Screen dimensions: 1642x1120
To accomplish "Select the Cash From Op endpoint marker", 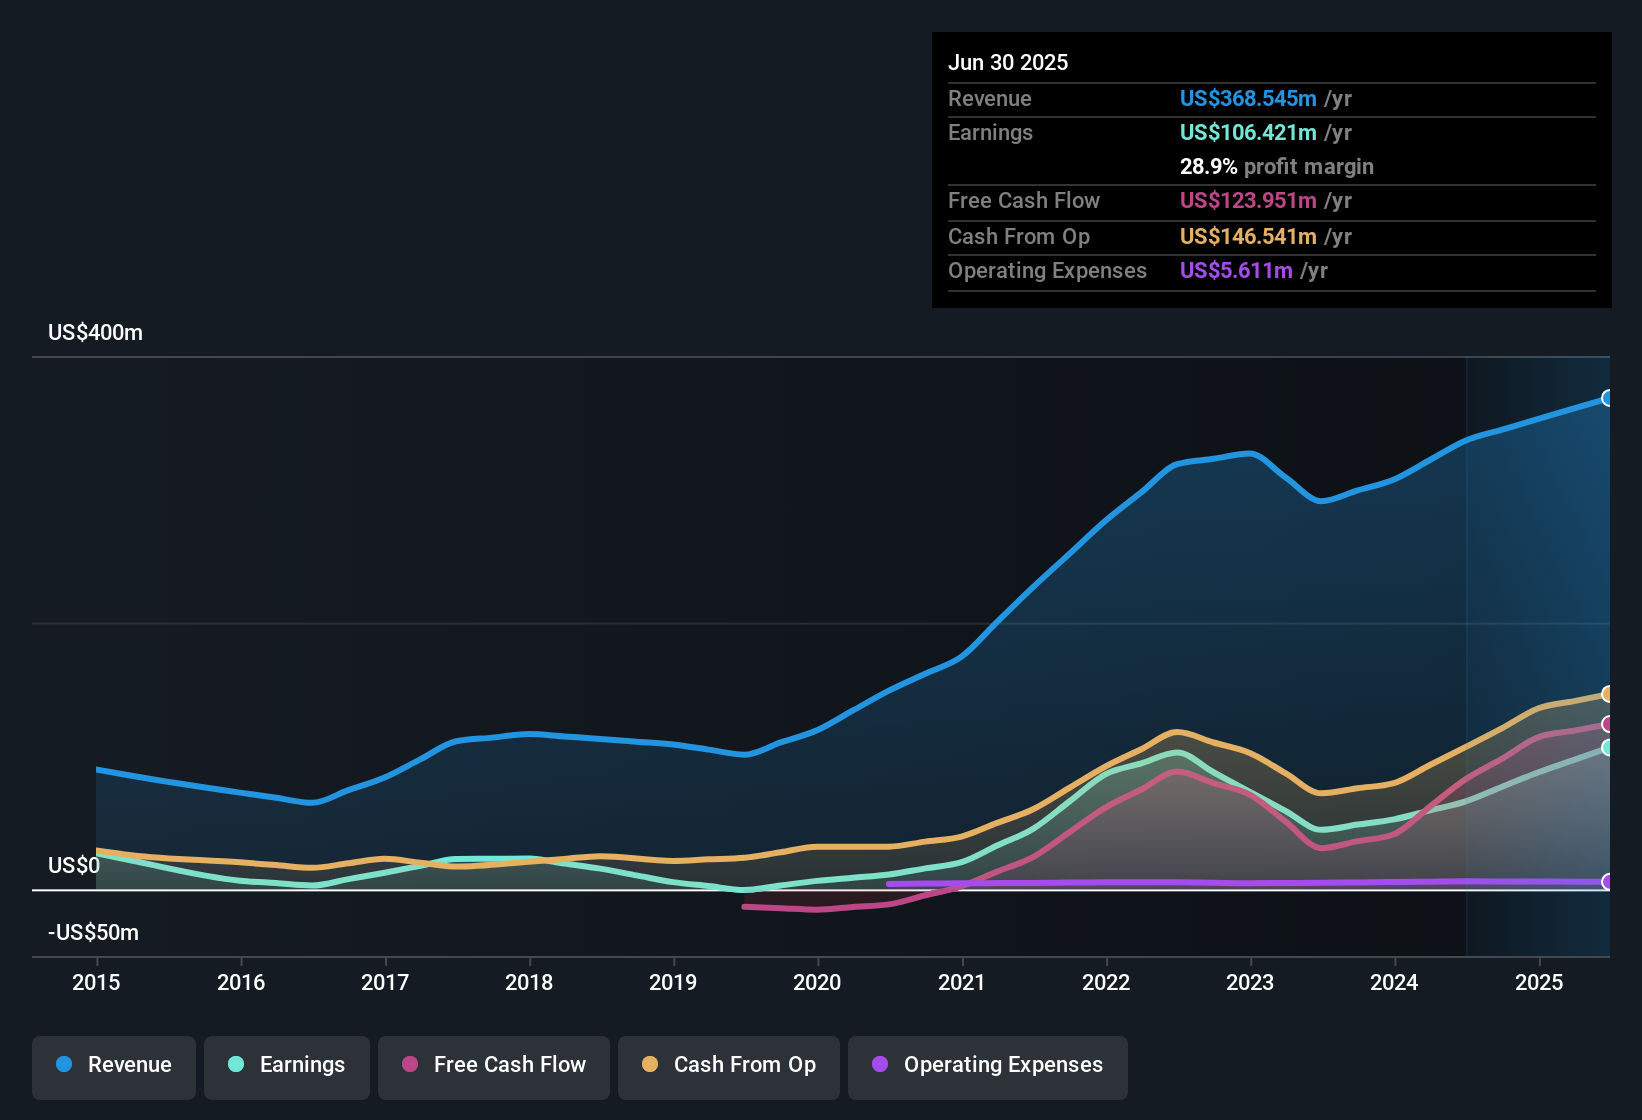I will tap(1607, 693).
